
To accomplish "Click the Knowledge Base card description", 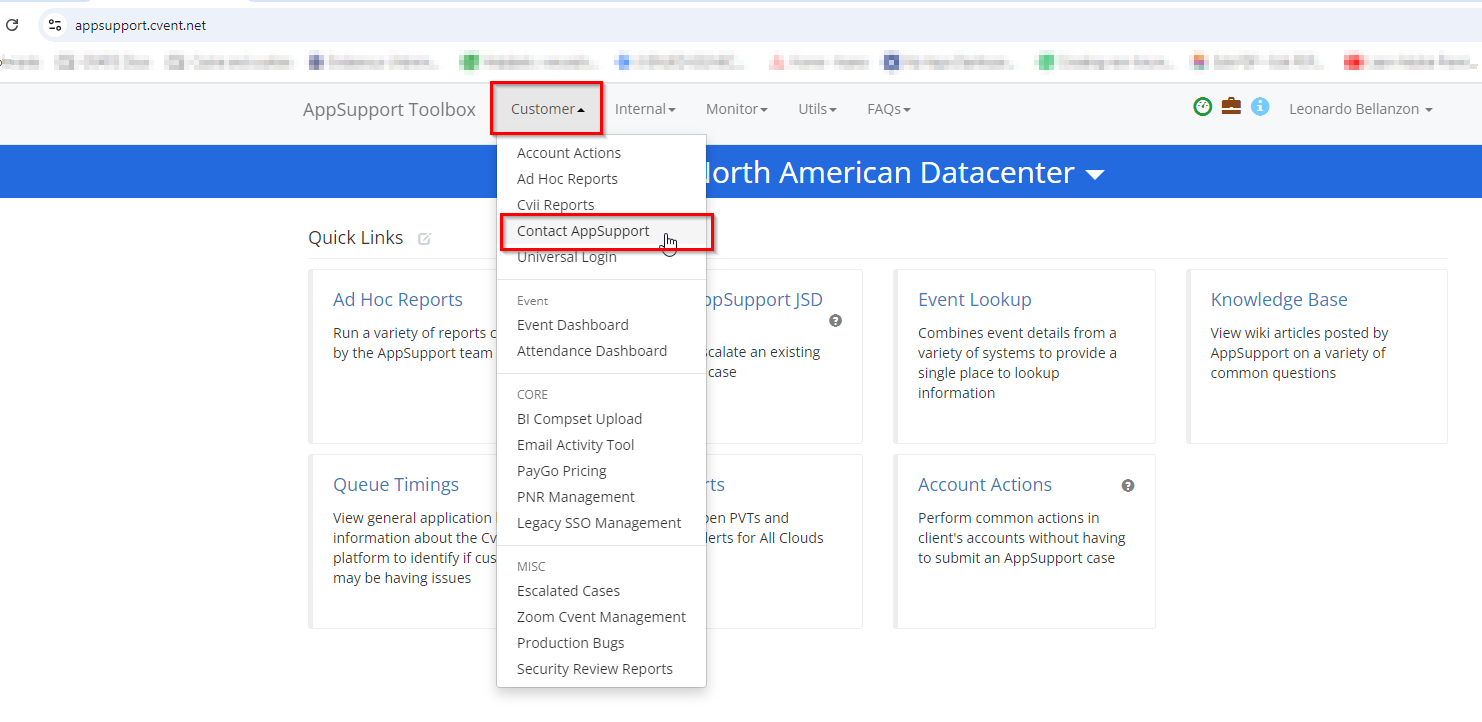I will [x=1299, y=353].
